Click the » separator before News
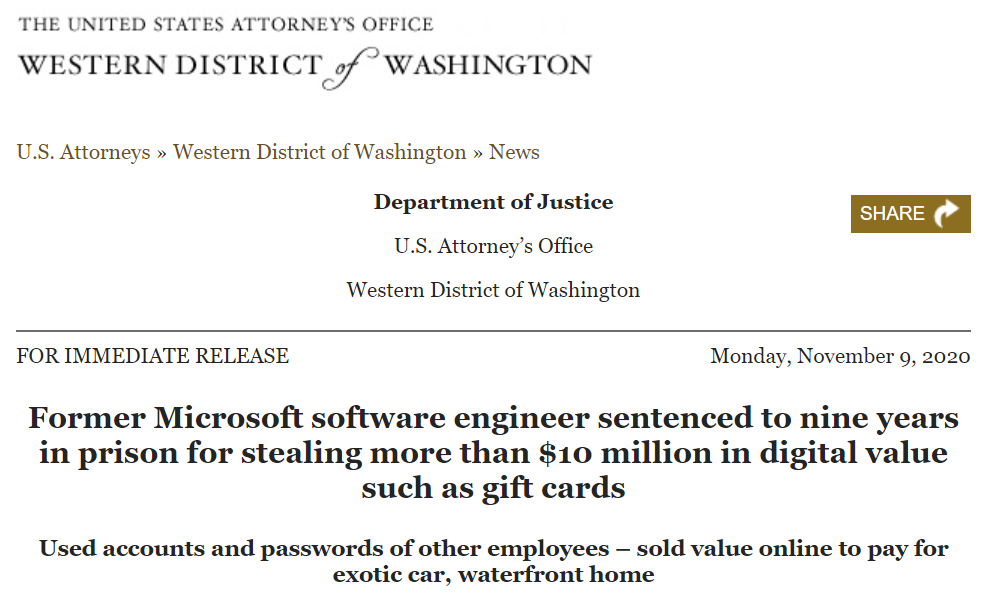The width and height of the screenshot is (989, 609). (x=477, y=153)
